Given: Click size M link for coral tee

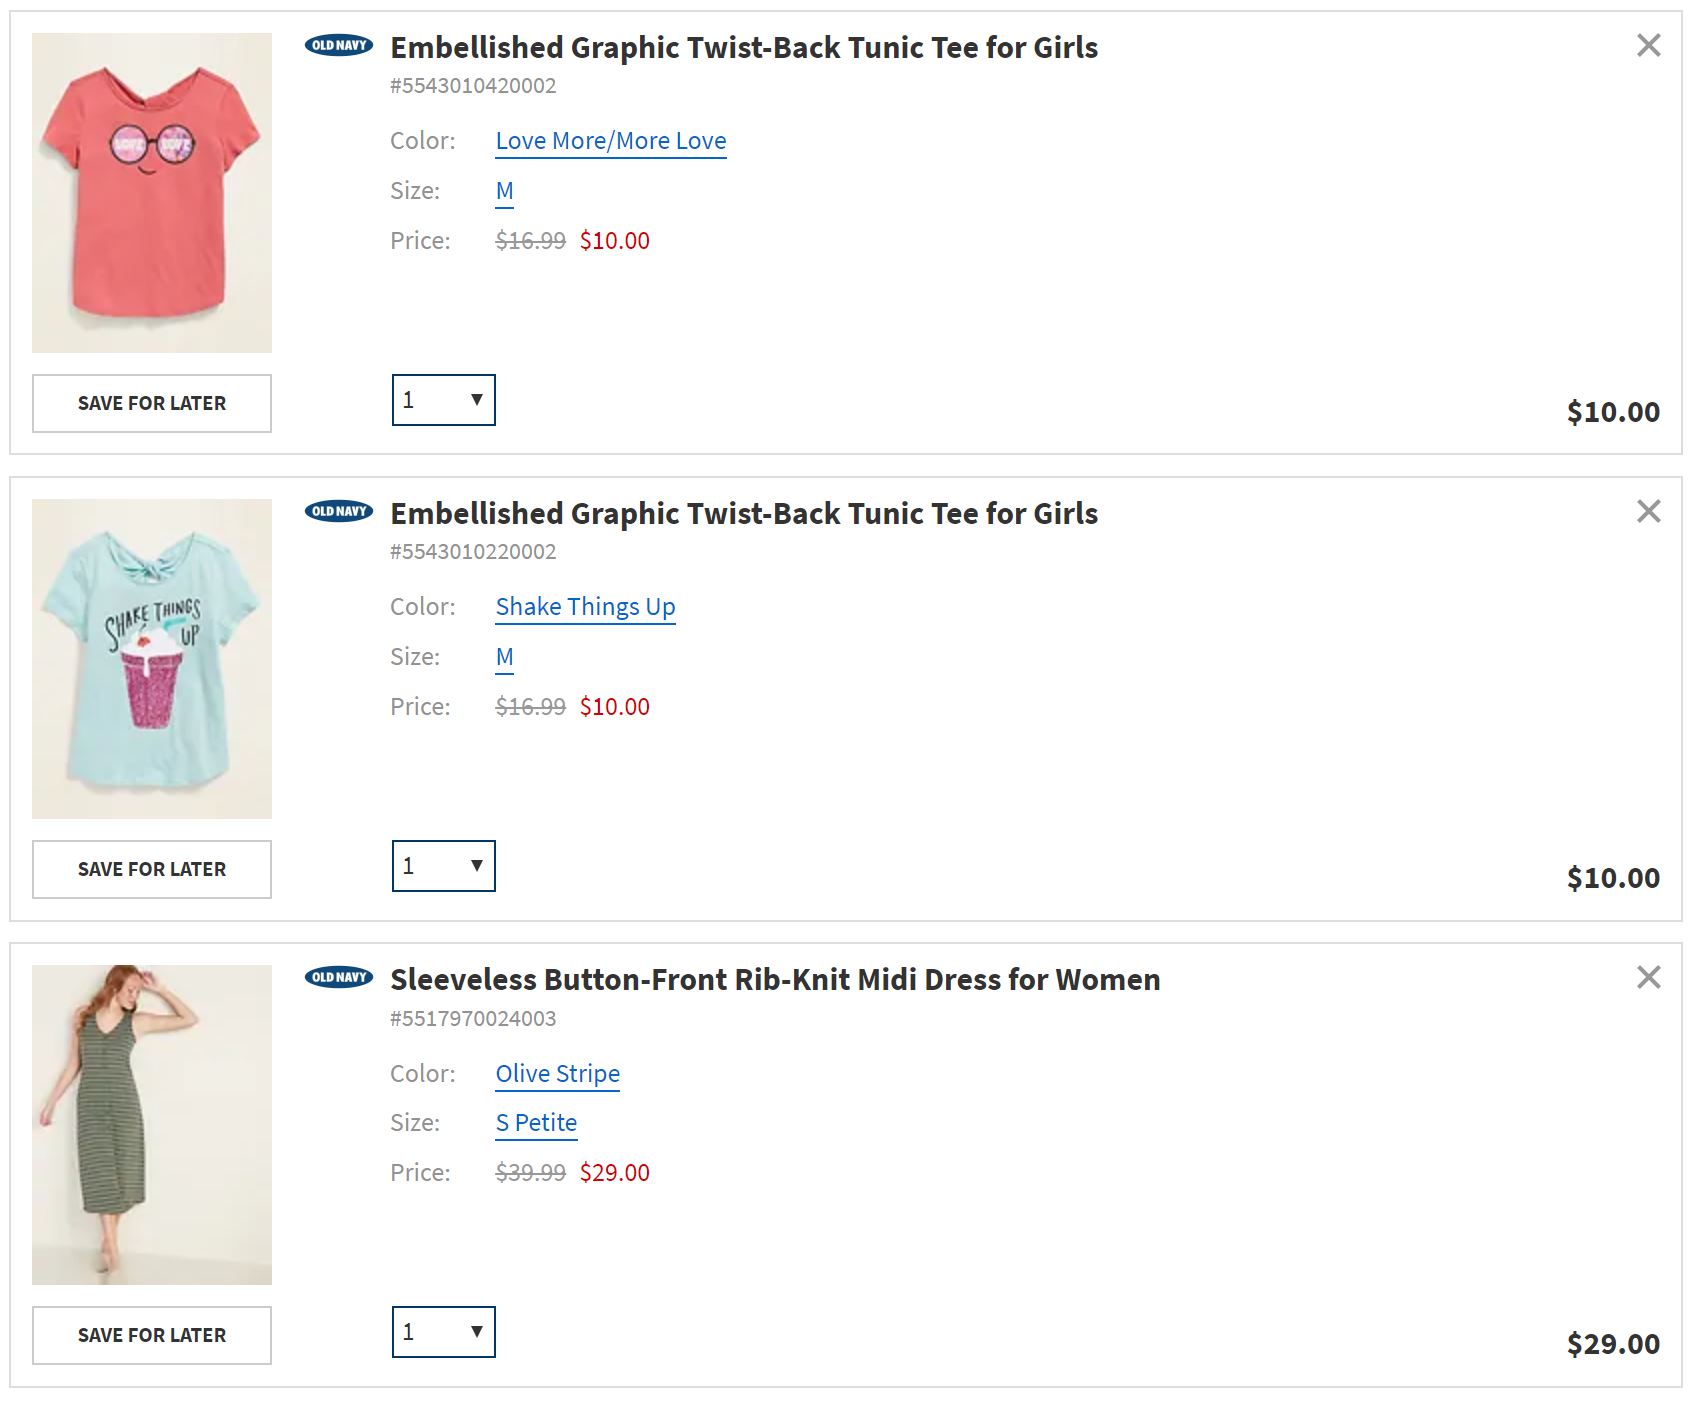Looking at the screenshot, I should pos(504,191).
